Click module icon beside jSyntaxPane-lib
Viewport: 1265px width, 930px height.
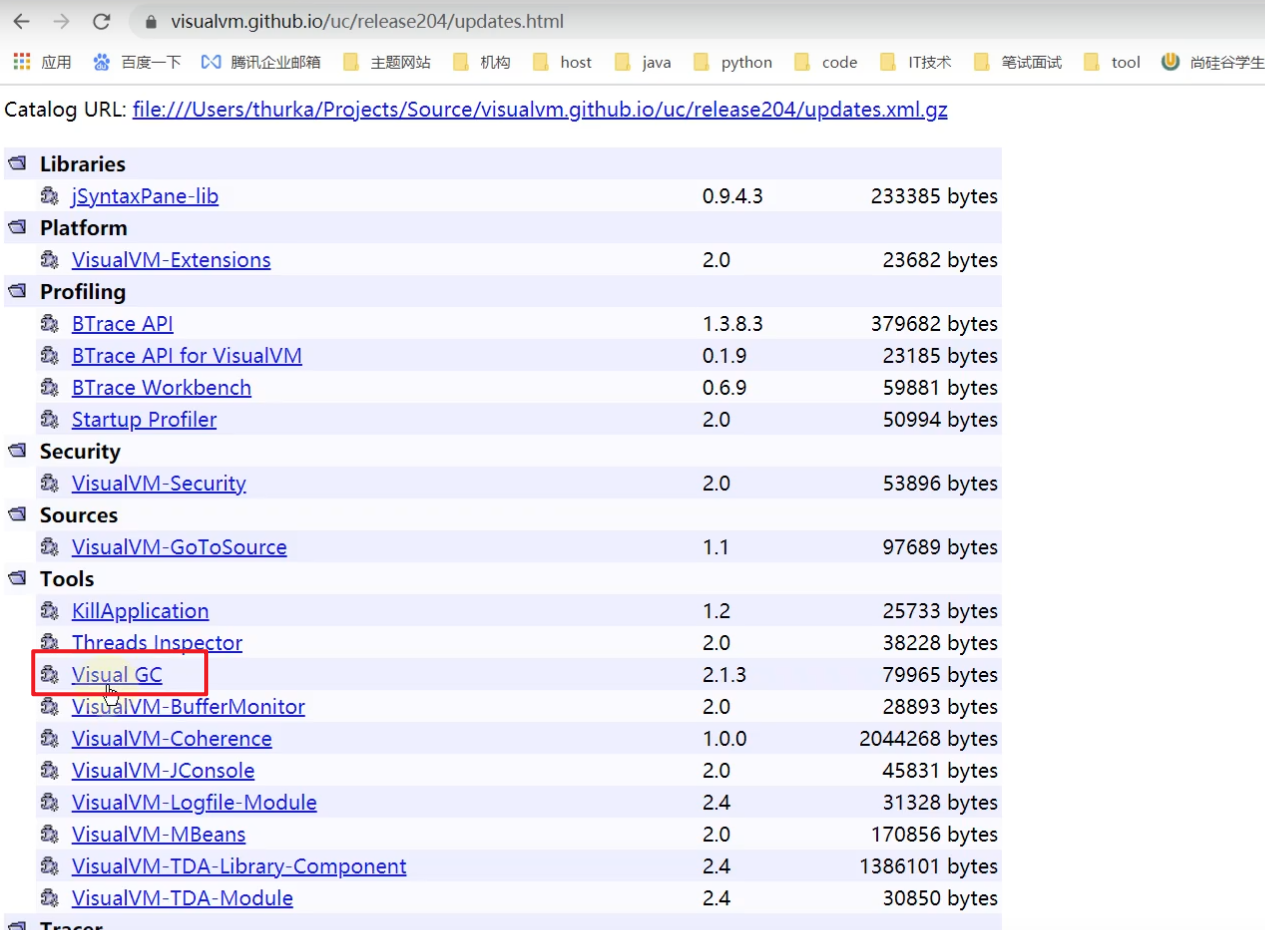click(50, 196)
